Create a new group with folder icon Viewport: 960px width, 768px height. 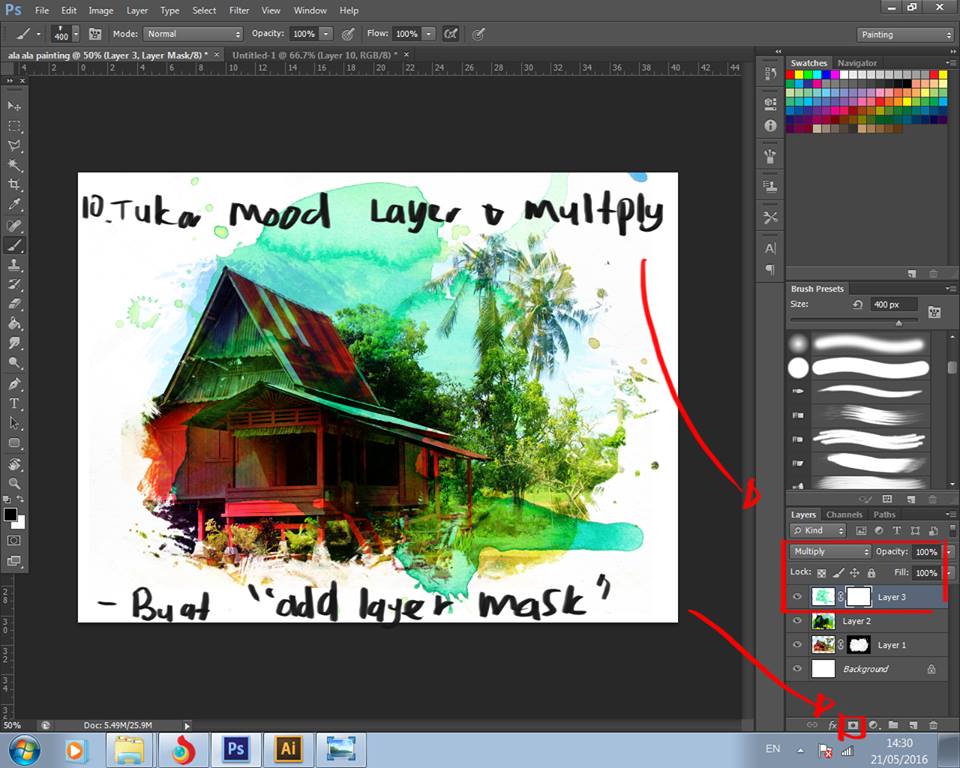coord(893,724)
